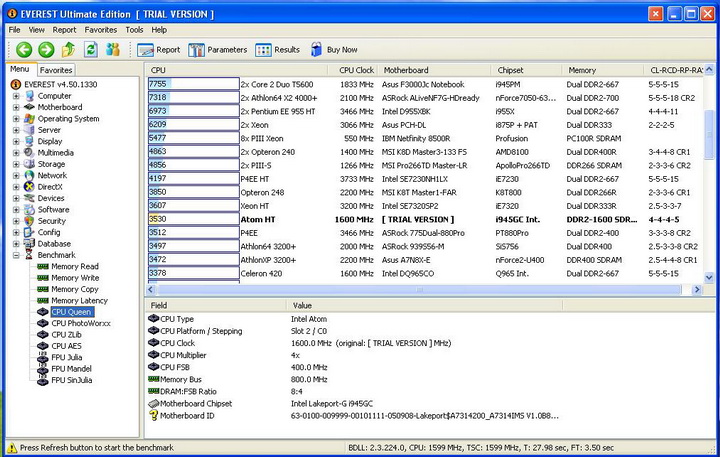Open the Tools menu
720x457 pixels.
click(x=135, y=30)
